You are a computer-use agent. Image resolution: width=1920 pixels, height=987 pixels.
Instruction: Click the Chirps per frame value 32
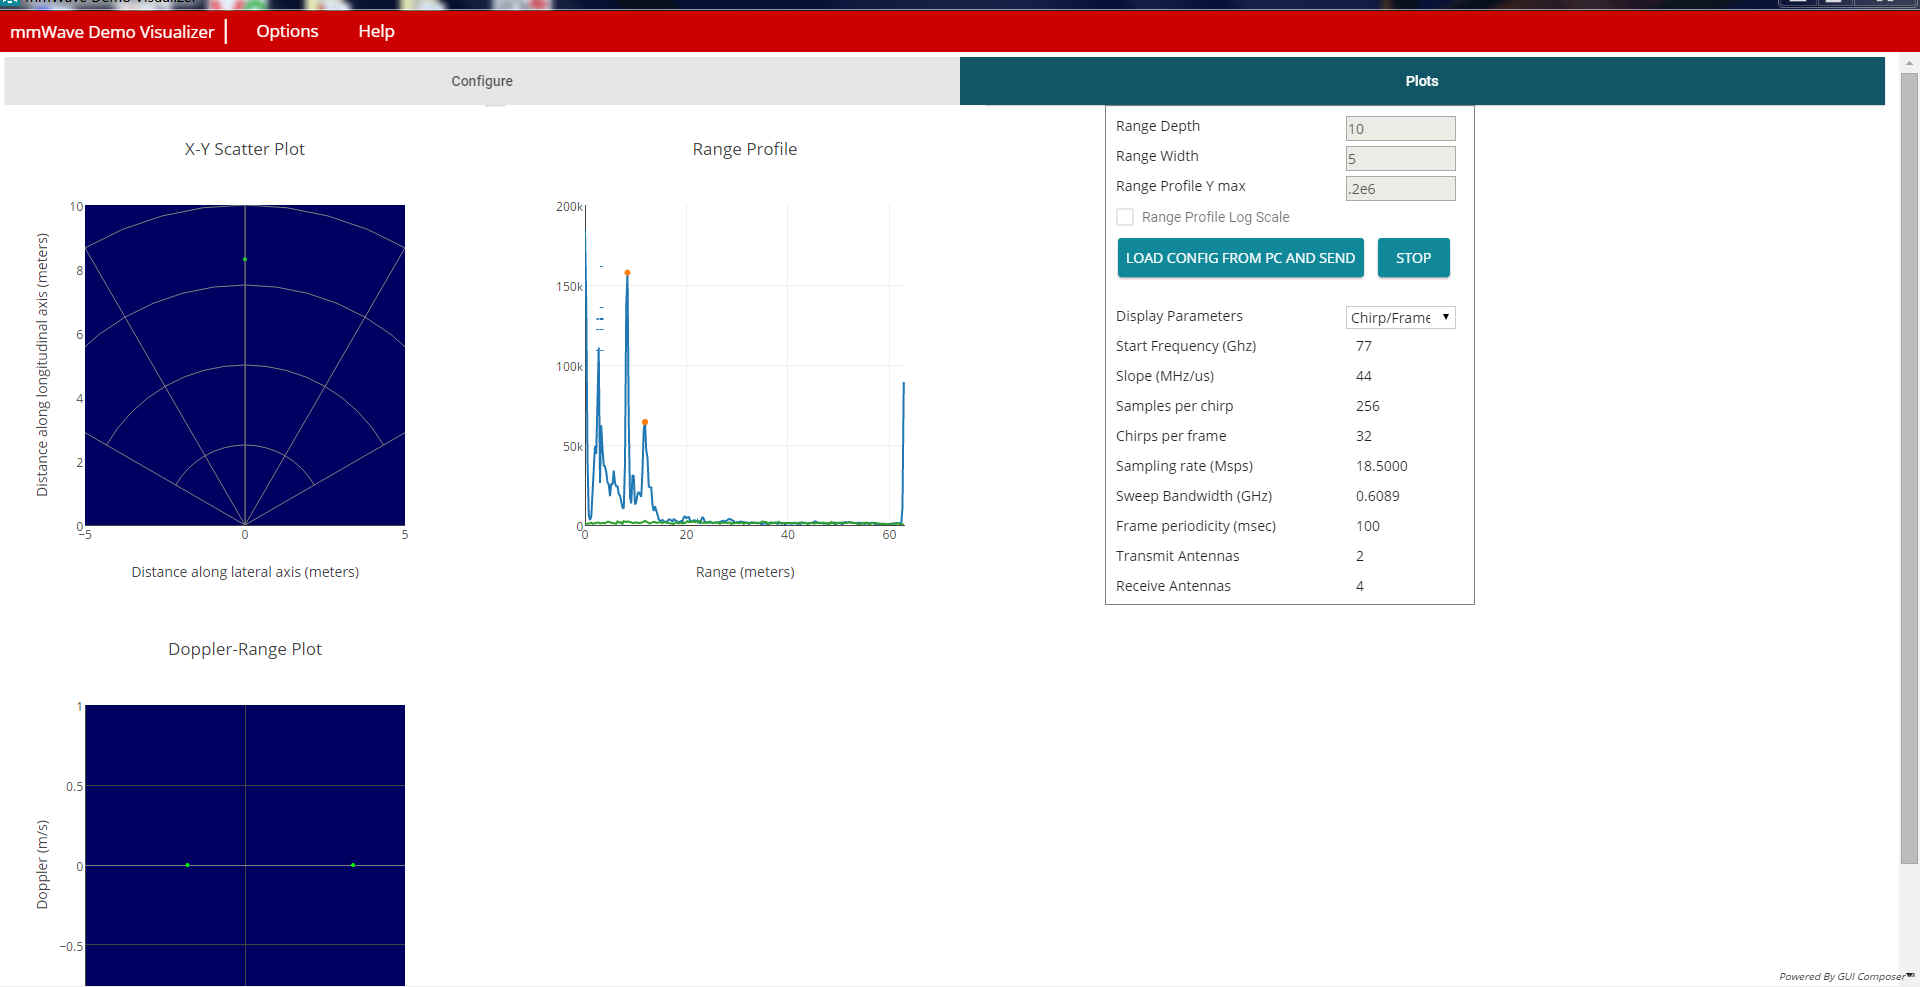pyautogui.click(x=1364, y=436)
